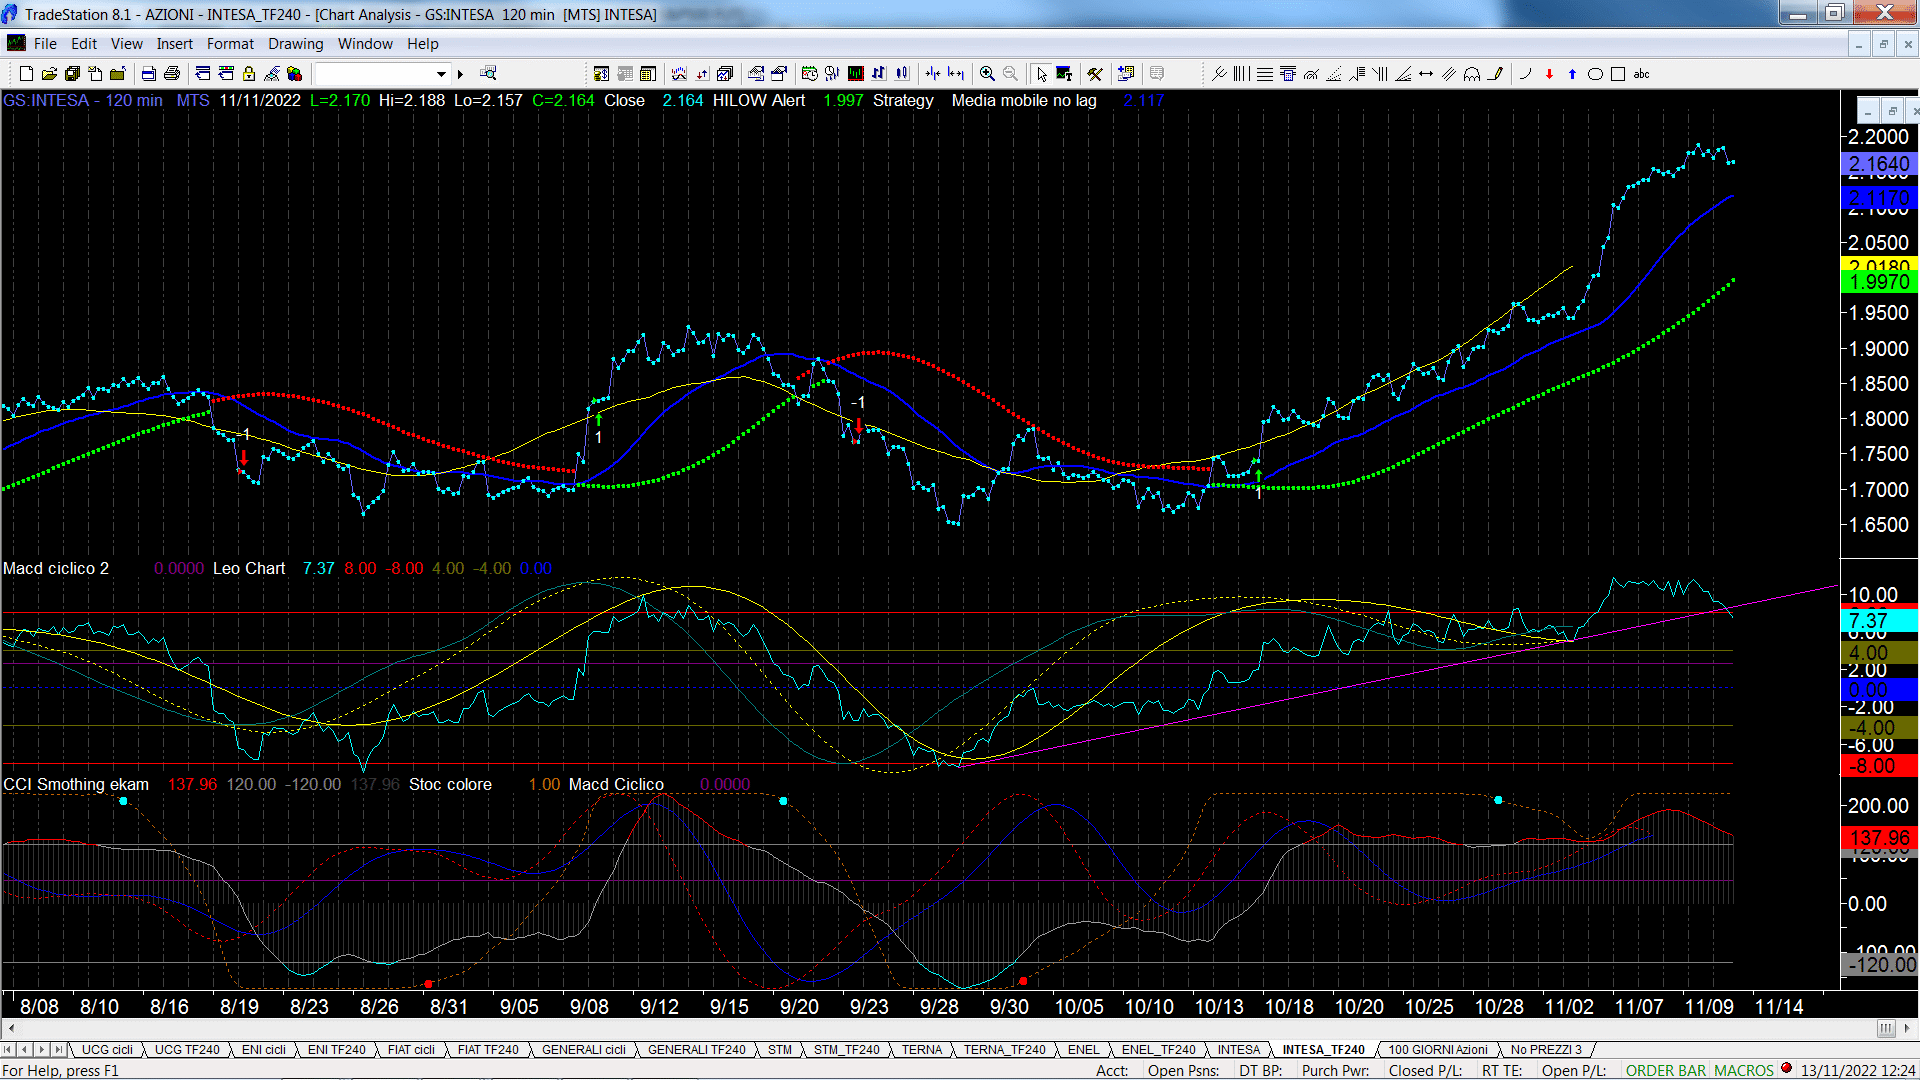The height and width of the screenshot is (1080, 1920).
Task: Click the colored cubes toolbar icon
Action: coord(294,74)
